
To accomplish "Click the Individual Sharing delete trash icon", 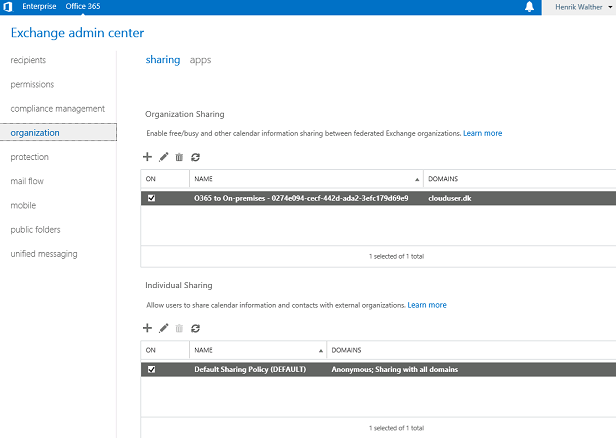I will click(179, 328).
